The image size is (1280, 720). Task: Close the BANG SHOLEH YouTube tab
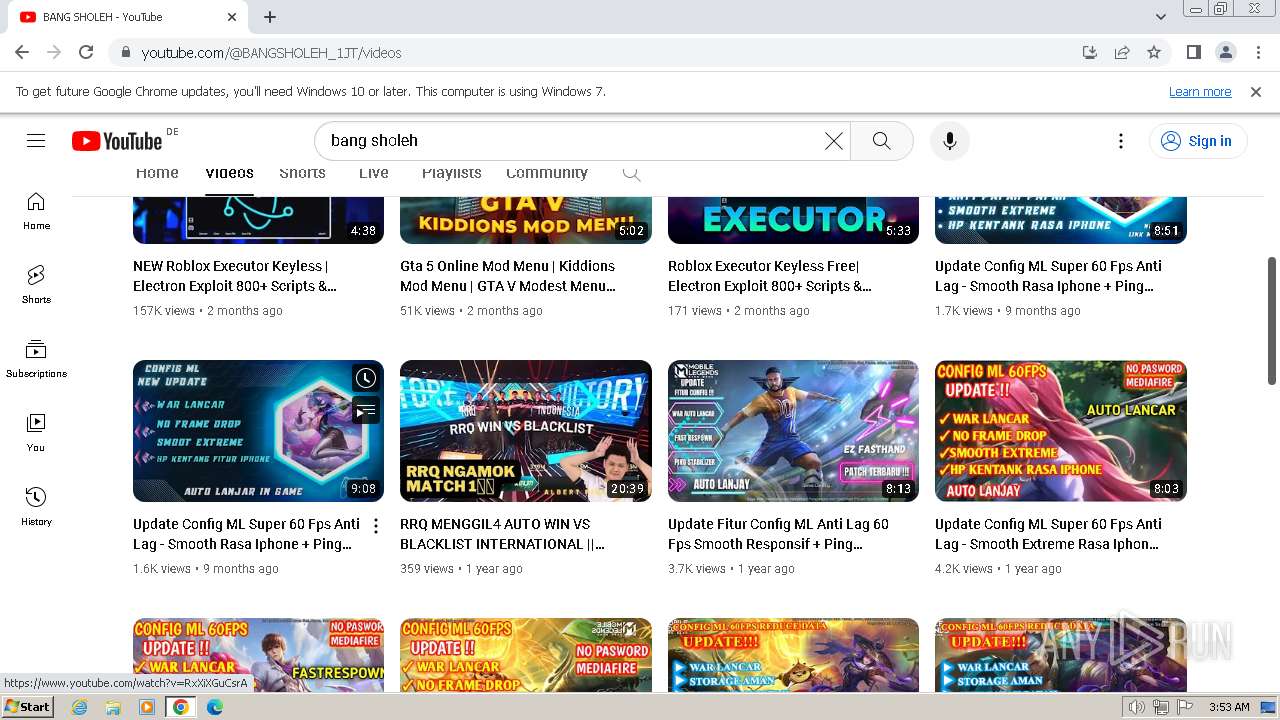(232, 17)
